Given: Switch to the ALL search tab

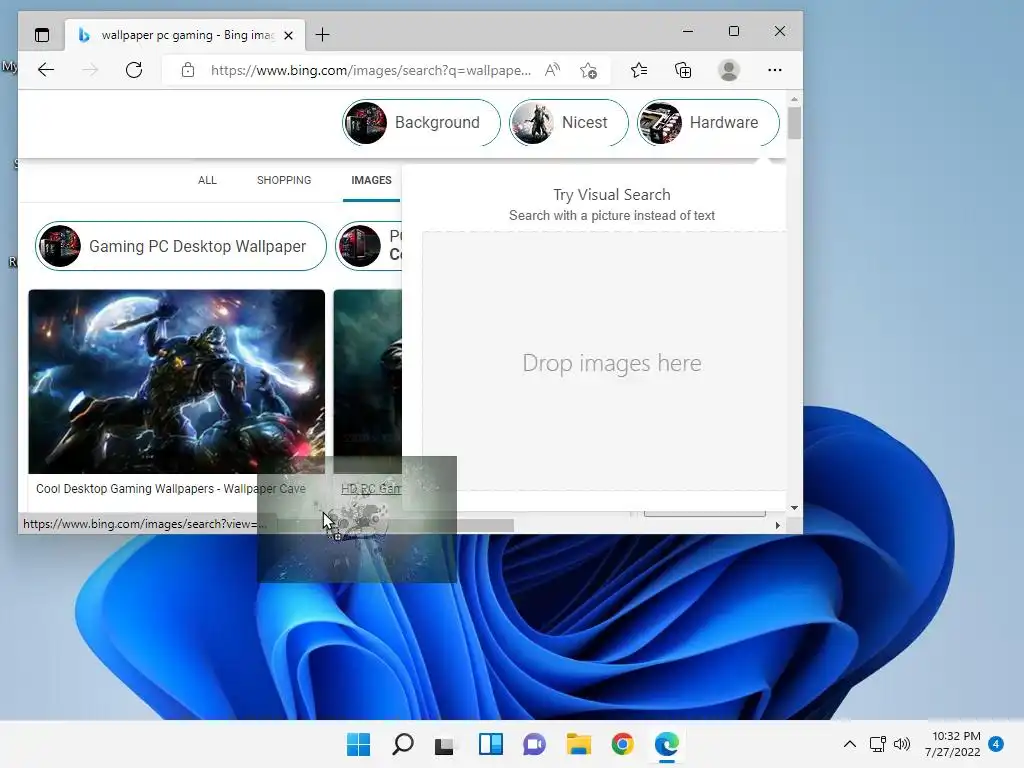Looking at the screenshot, I should point(207,180).
